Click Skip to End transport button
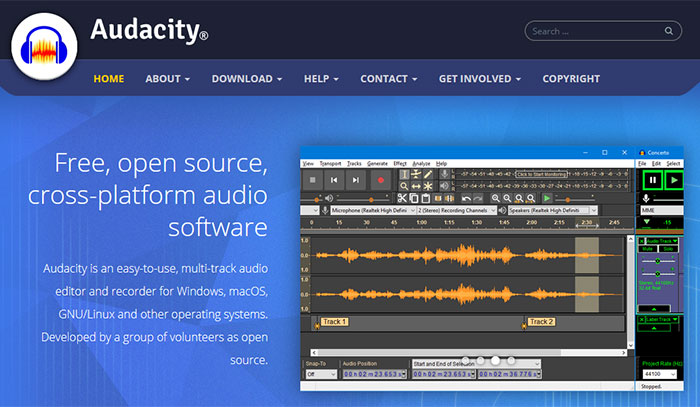This screenshot has height=407, width=700. [355, 180]
